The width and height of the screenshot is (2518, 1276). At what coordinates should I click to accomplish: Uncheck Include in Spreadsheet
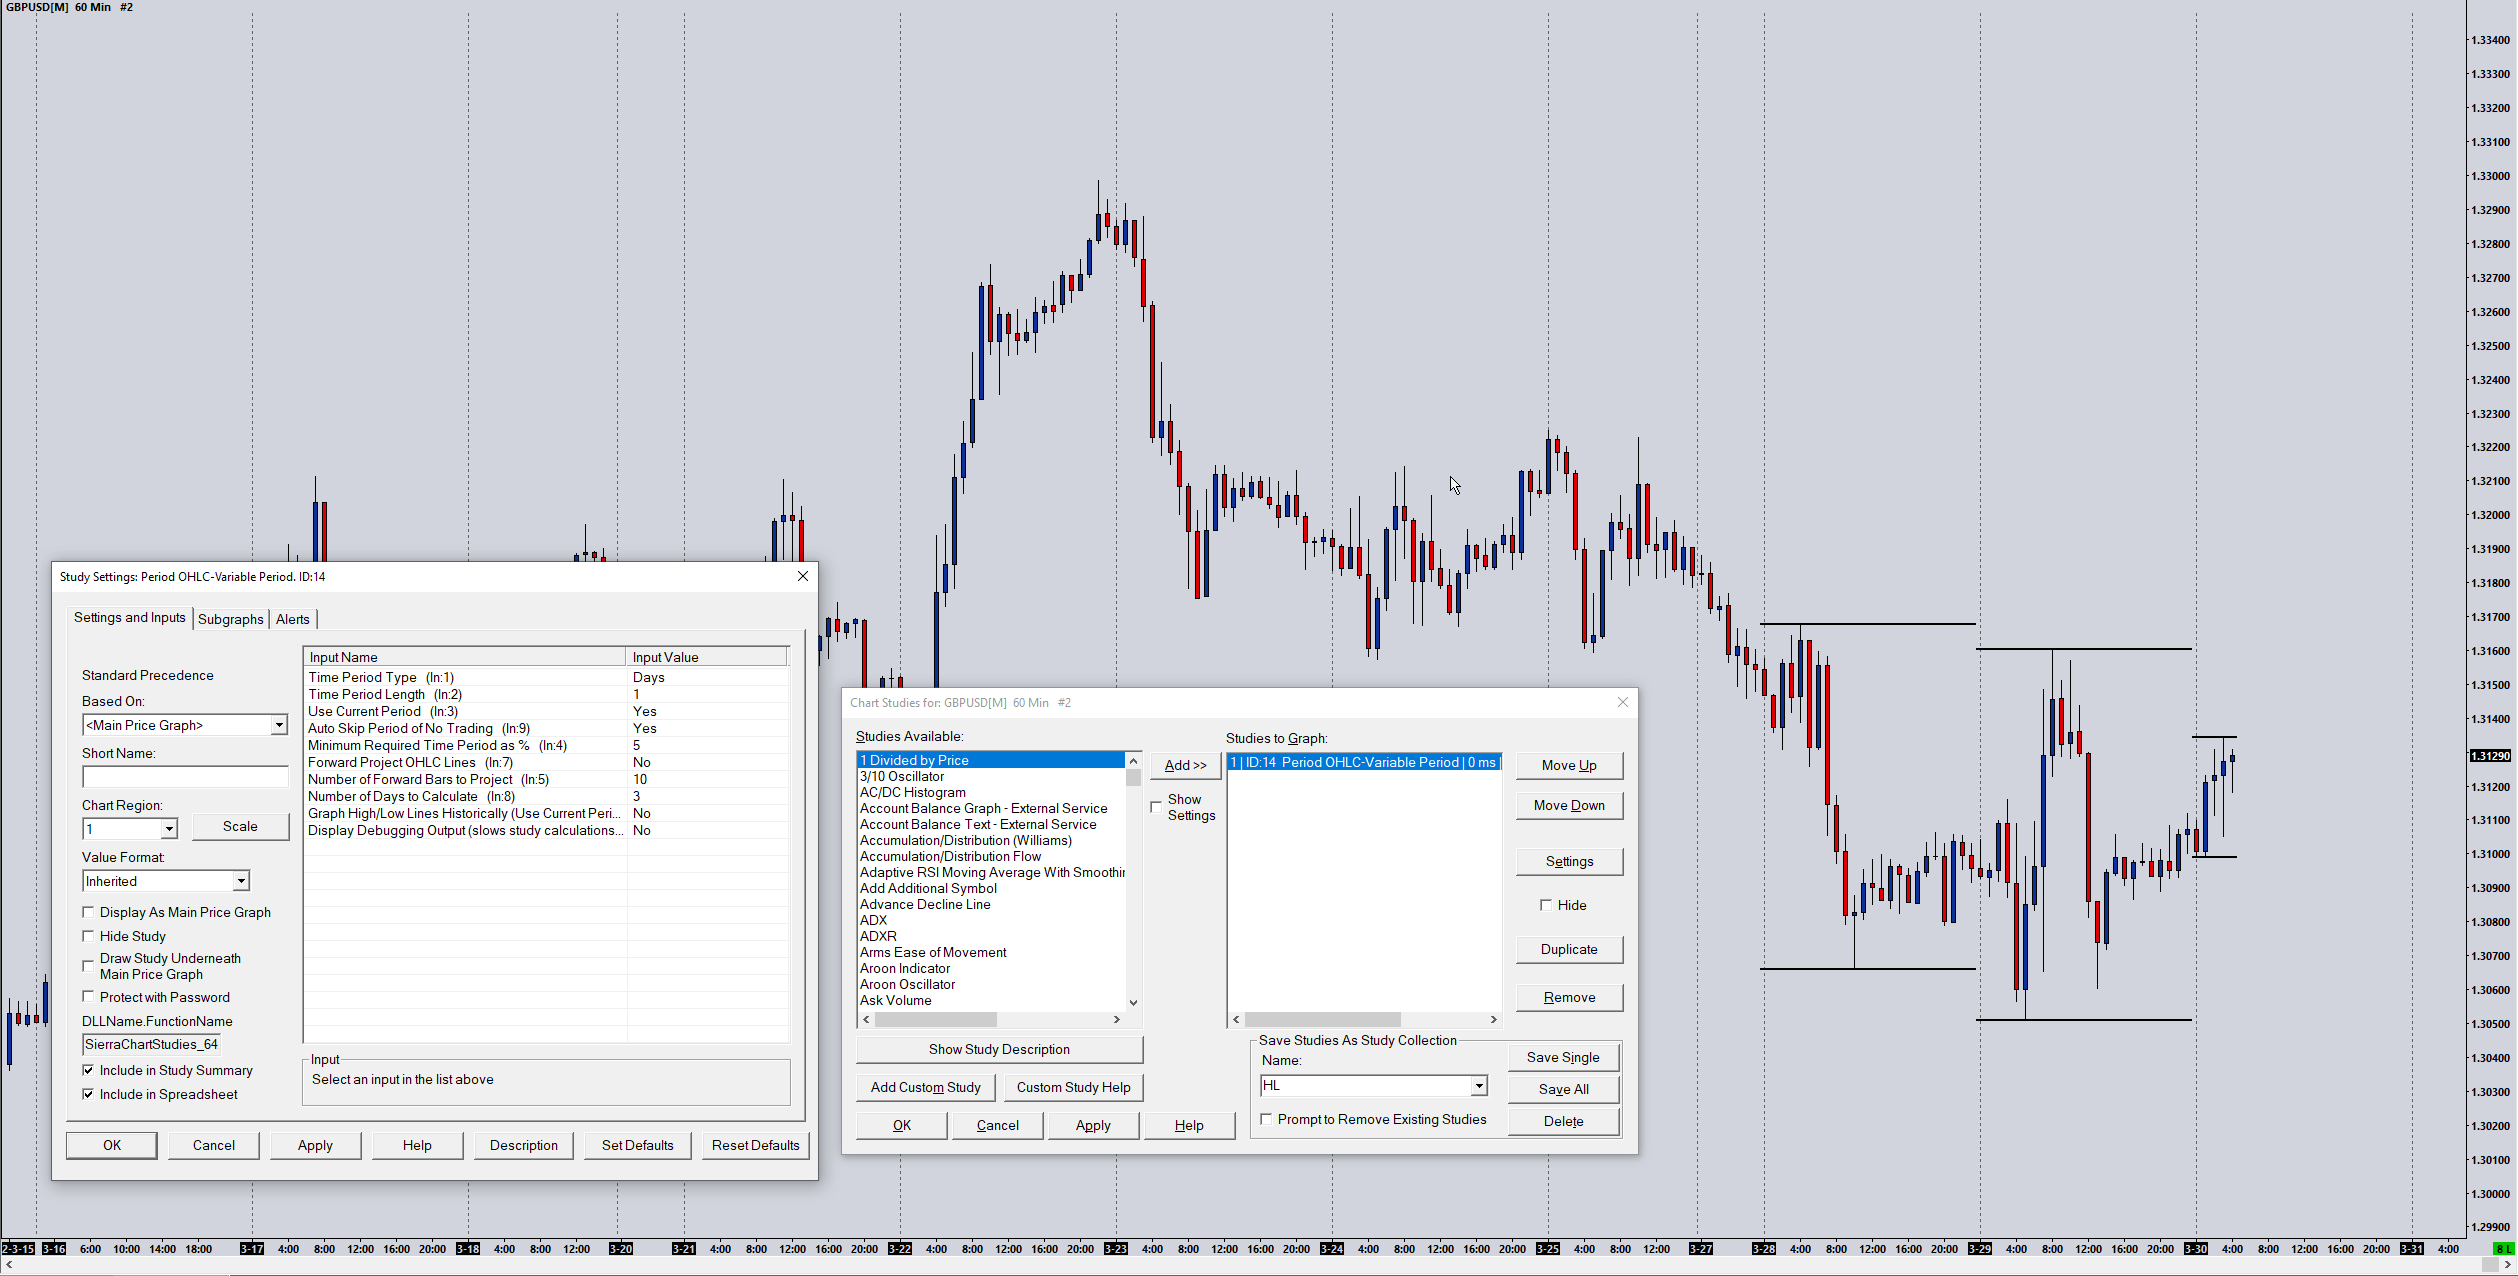click(89, 1094)
